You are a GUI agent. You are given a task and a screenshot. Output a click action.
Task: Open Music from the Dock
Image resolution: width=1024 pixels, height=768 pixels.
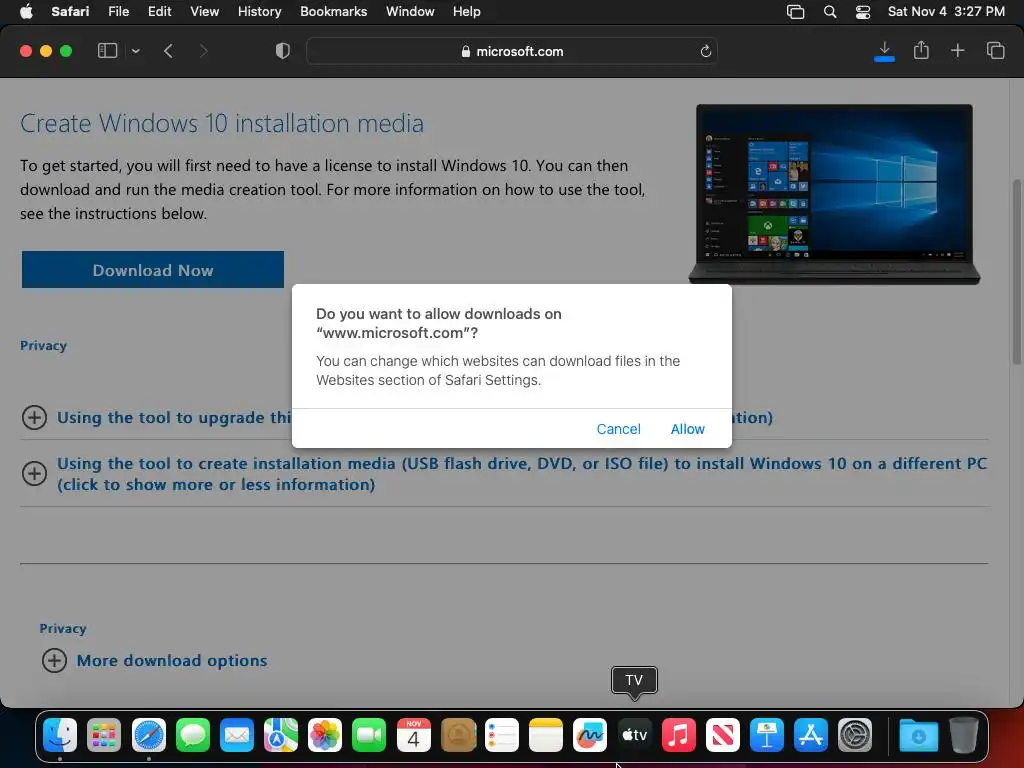click(679, 735)
